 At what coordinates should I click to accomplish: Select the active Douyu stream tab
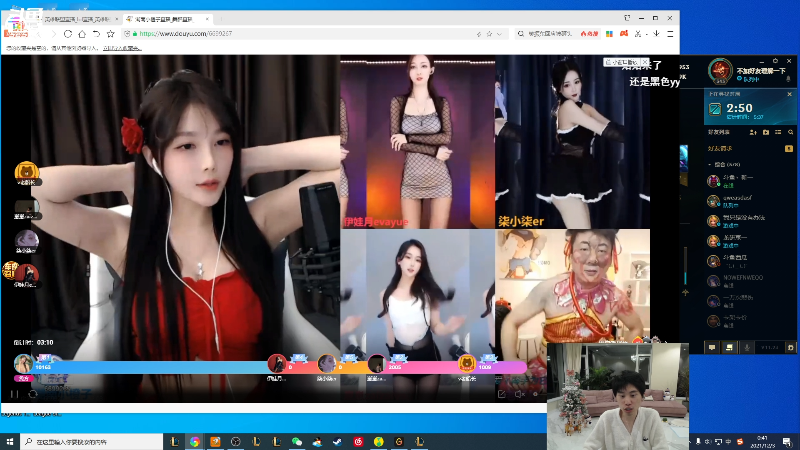tap(166, 19)
